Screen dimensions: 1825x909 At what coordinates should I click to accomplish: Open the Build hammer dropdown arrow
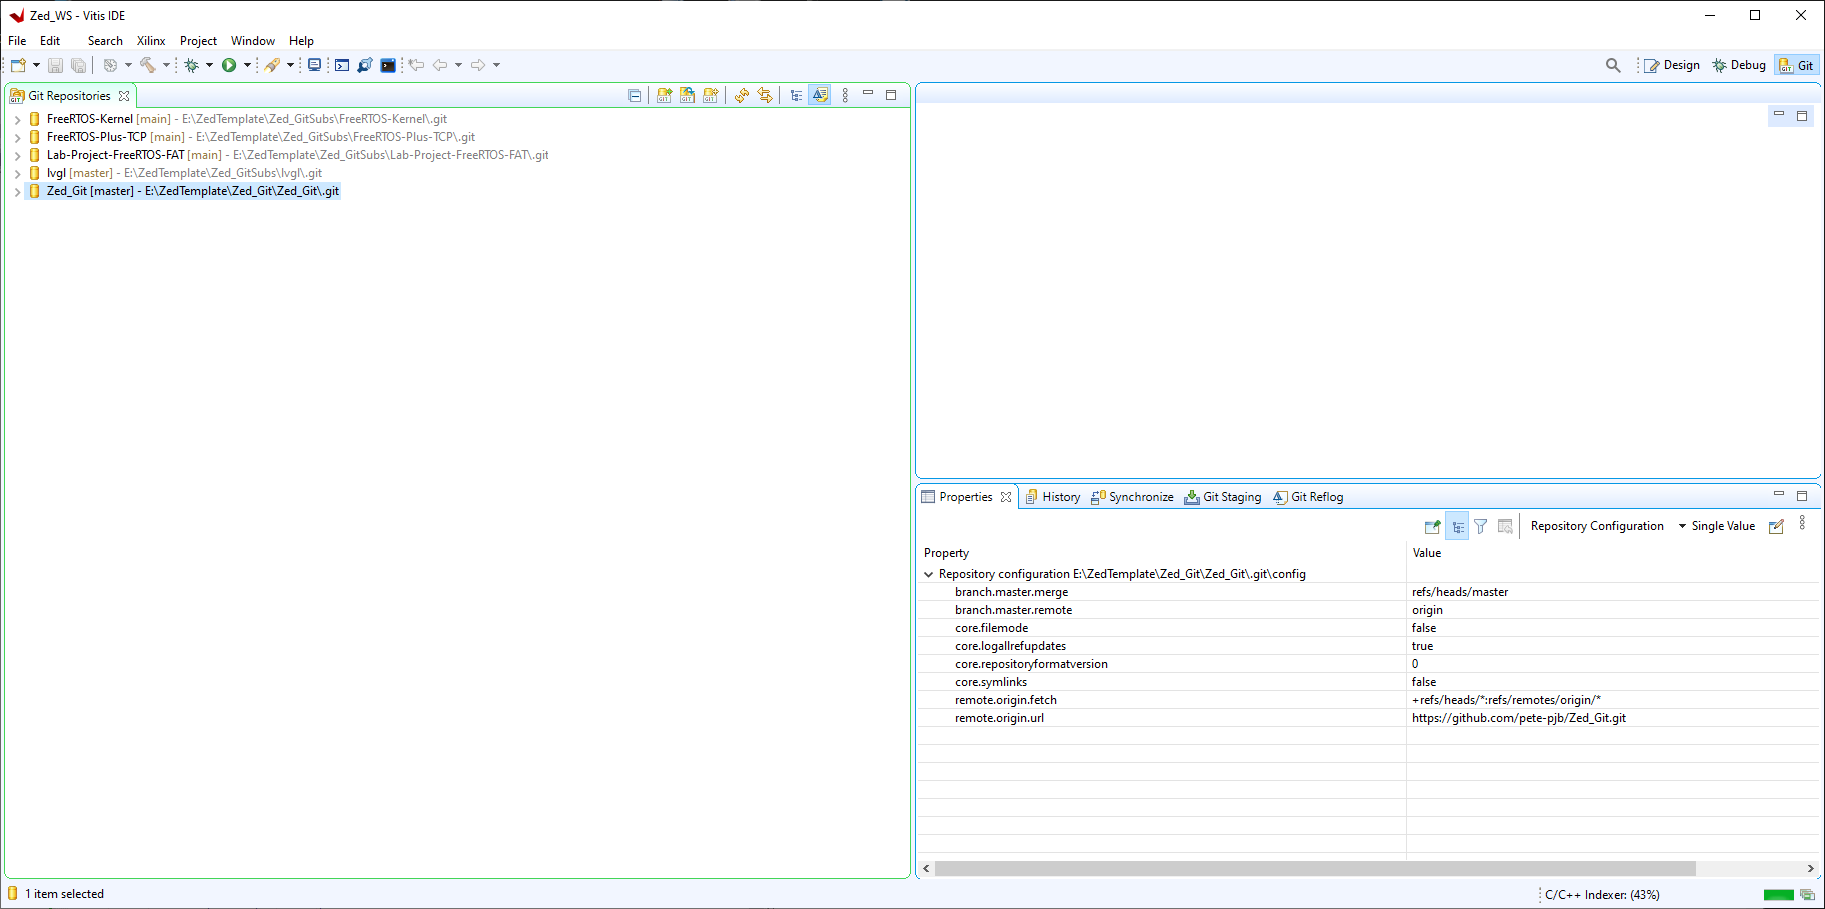click(x=166, y=65)
